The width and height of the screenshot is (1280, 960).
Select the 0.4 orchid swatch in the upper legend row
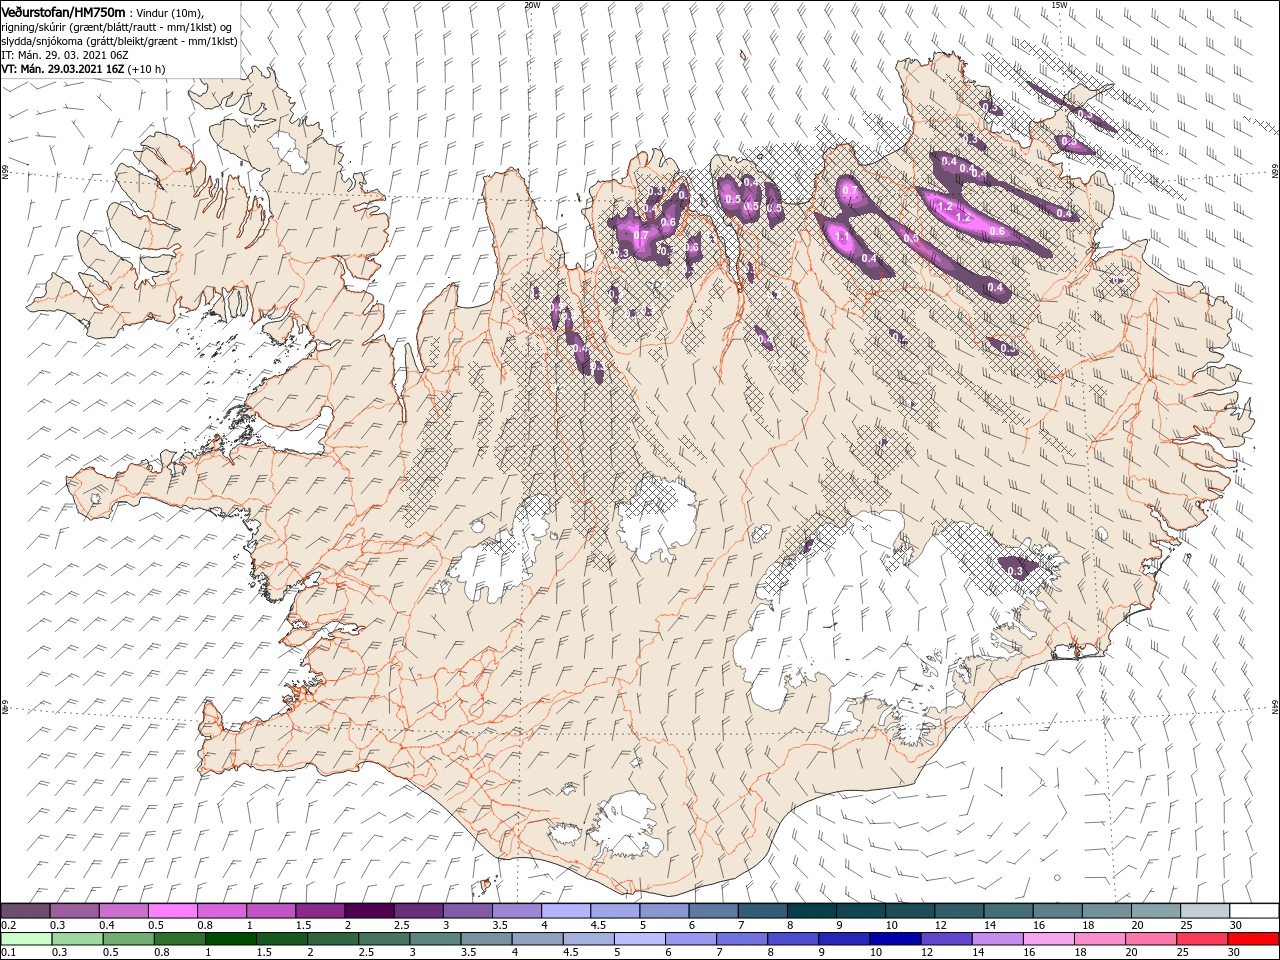pos(123,911)
